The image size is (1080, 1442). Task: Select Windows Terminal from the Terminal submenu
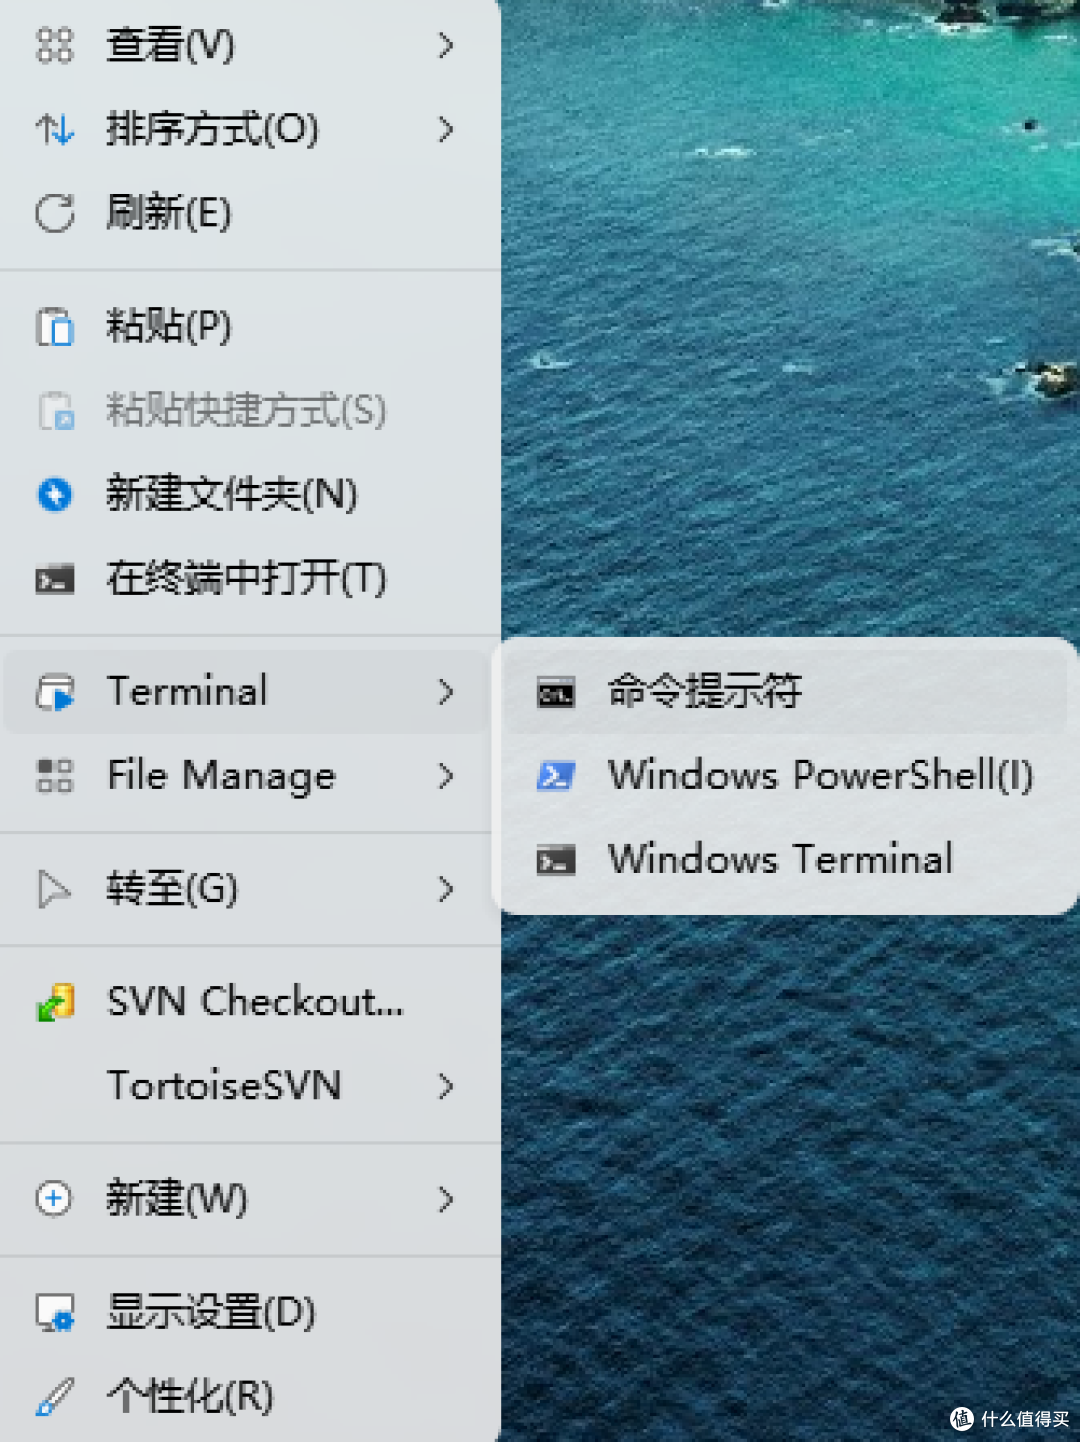780,859
